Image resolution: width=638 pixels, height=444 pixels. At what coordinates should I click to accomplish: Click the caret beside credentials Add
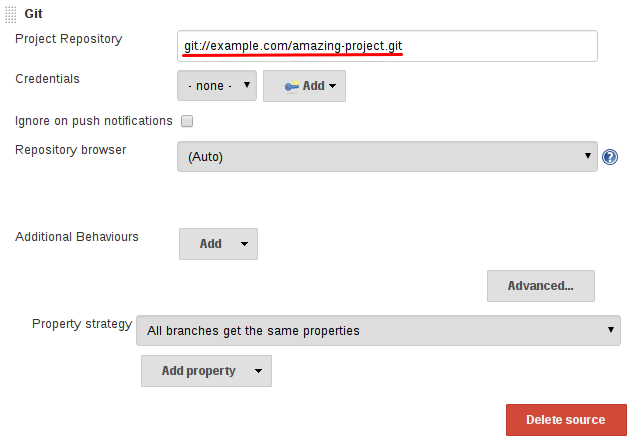(x=333, y=86)
